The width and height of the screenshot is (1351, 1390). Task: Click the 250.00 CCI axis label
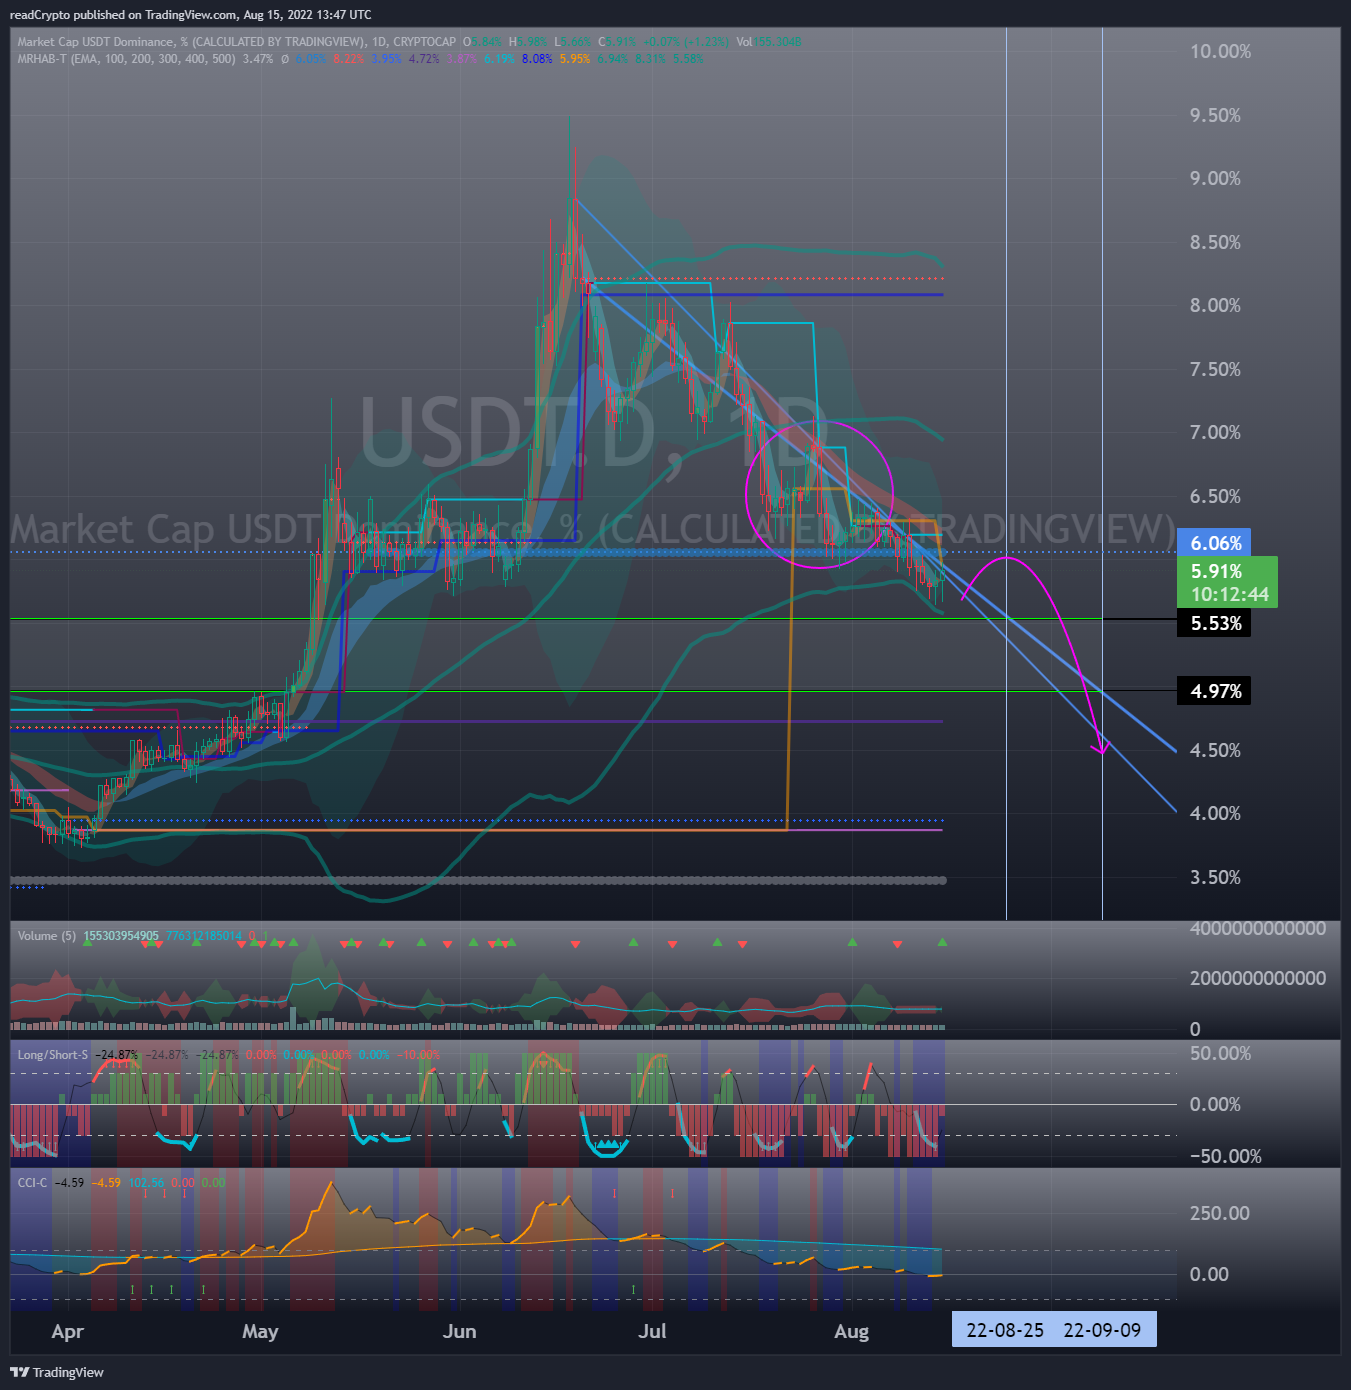[1219, 1213]
